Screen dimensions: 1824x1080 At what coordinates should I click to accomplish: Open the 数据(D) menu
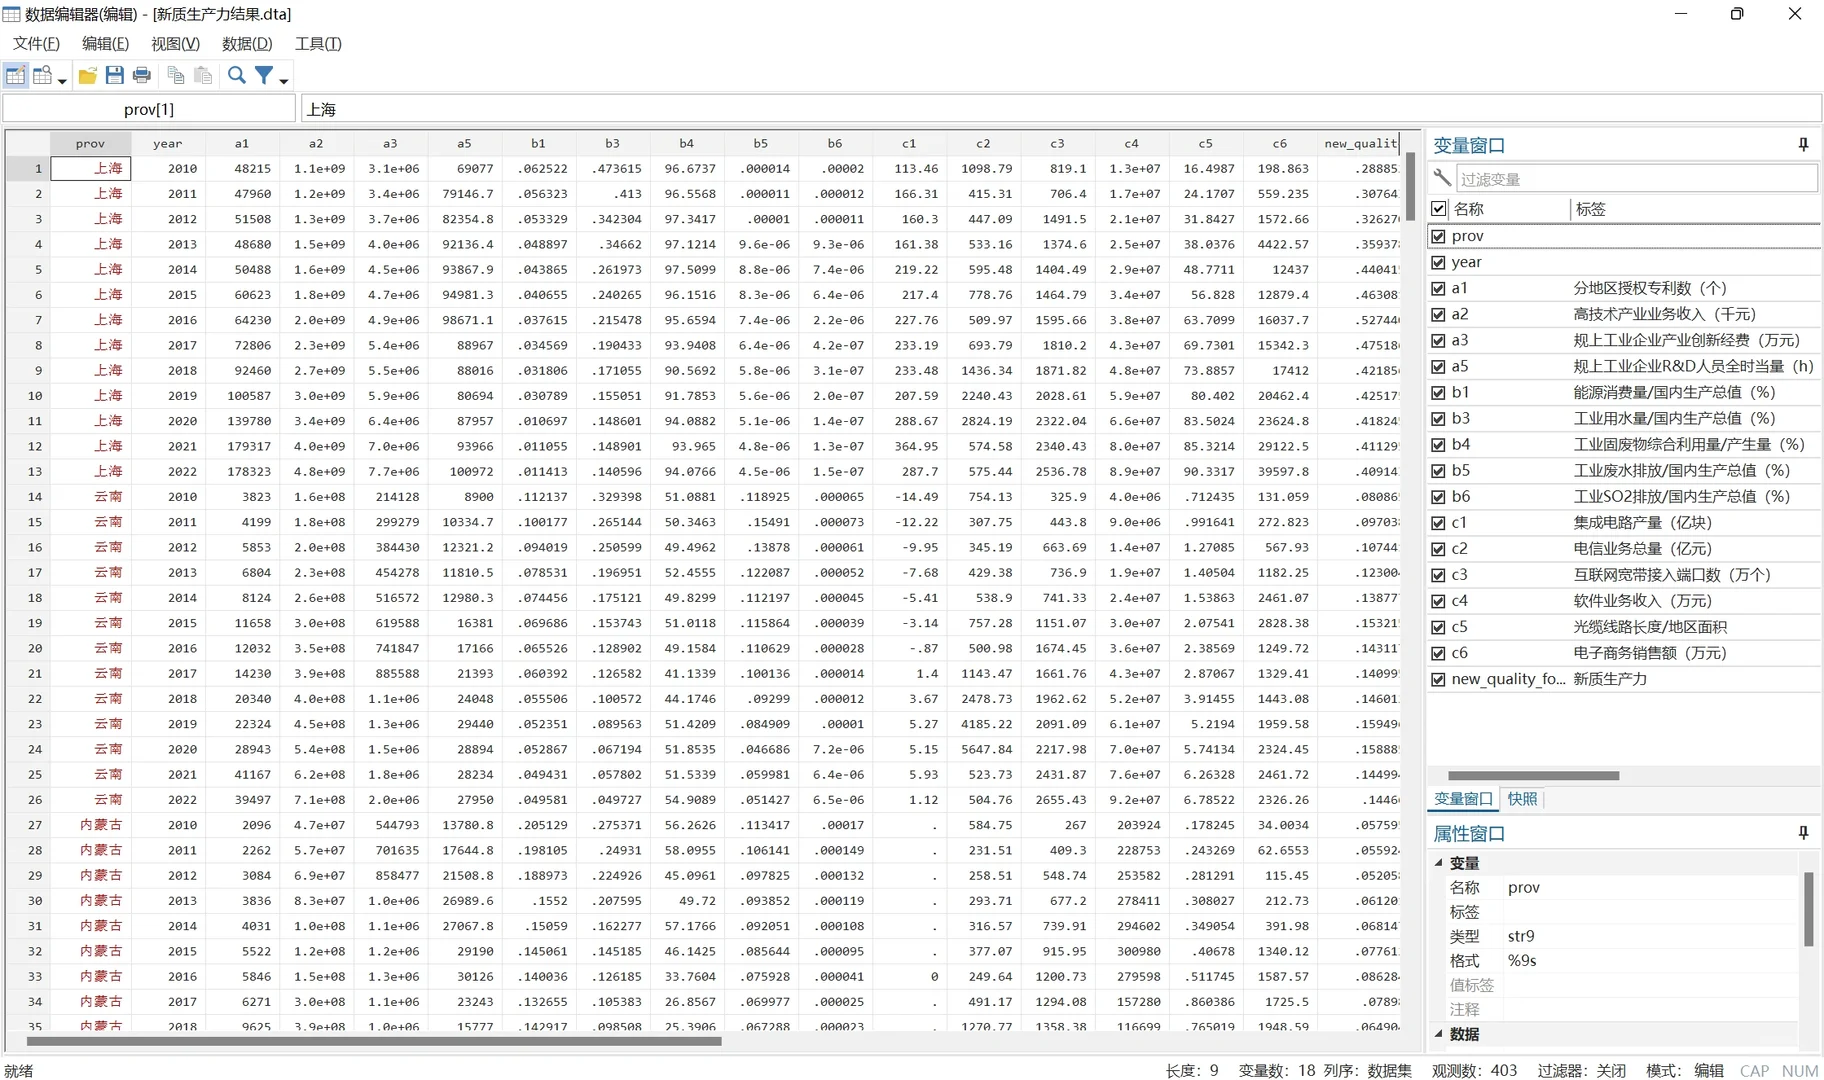[247, 44]
